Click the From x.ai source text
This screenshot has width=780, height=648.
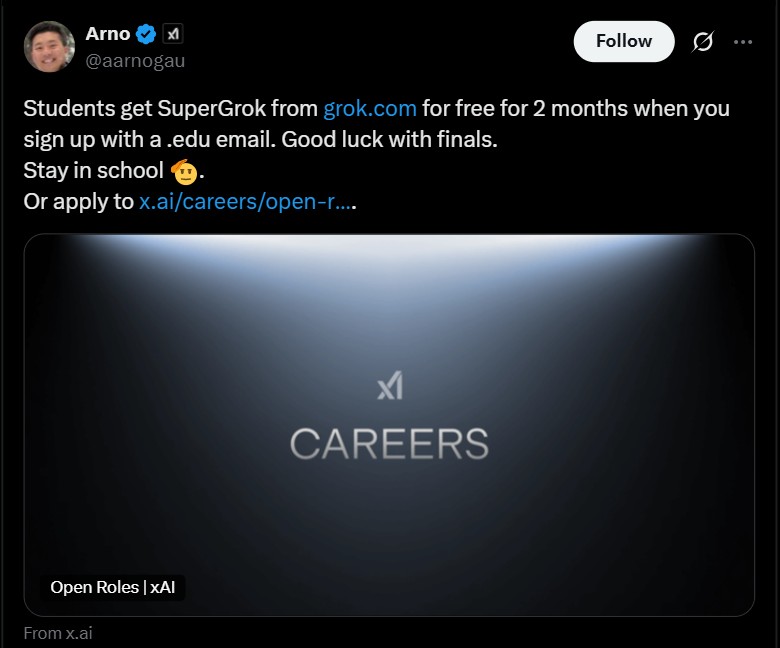pos(58,633)
